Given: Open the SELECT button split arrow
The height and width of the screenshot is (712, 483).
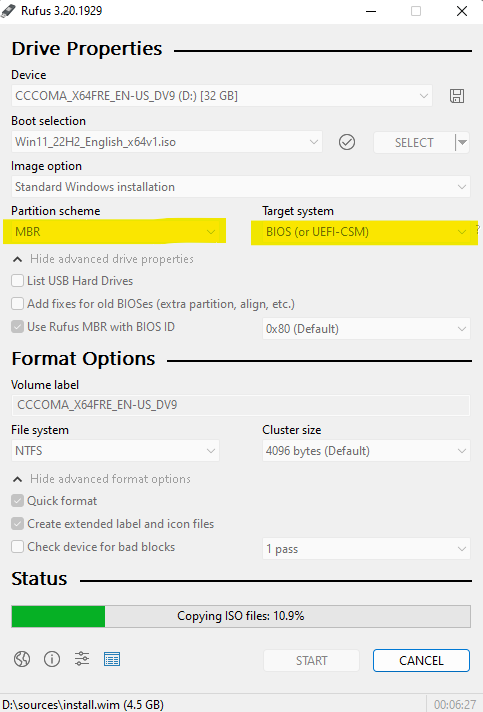Looking at the screenshot, I should [462, 143].
